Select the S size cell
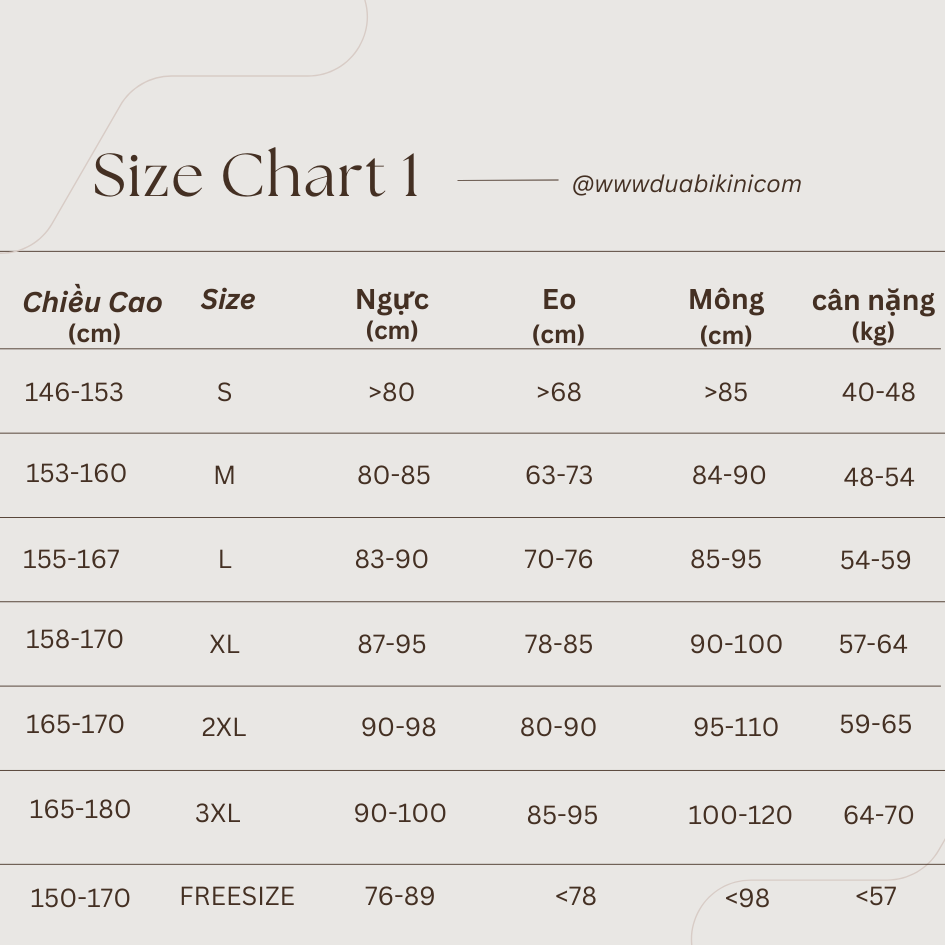945x945 pixels. (x=224, y=392)
